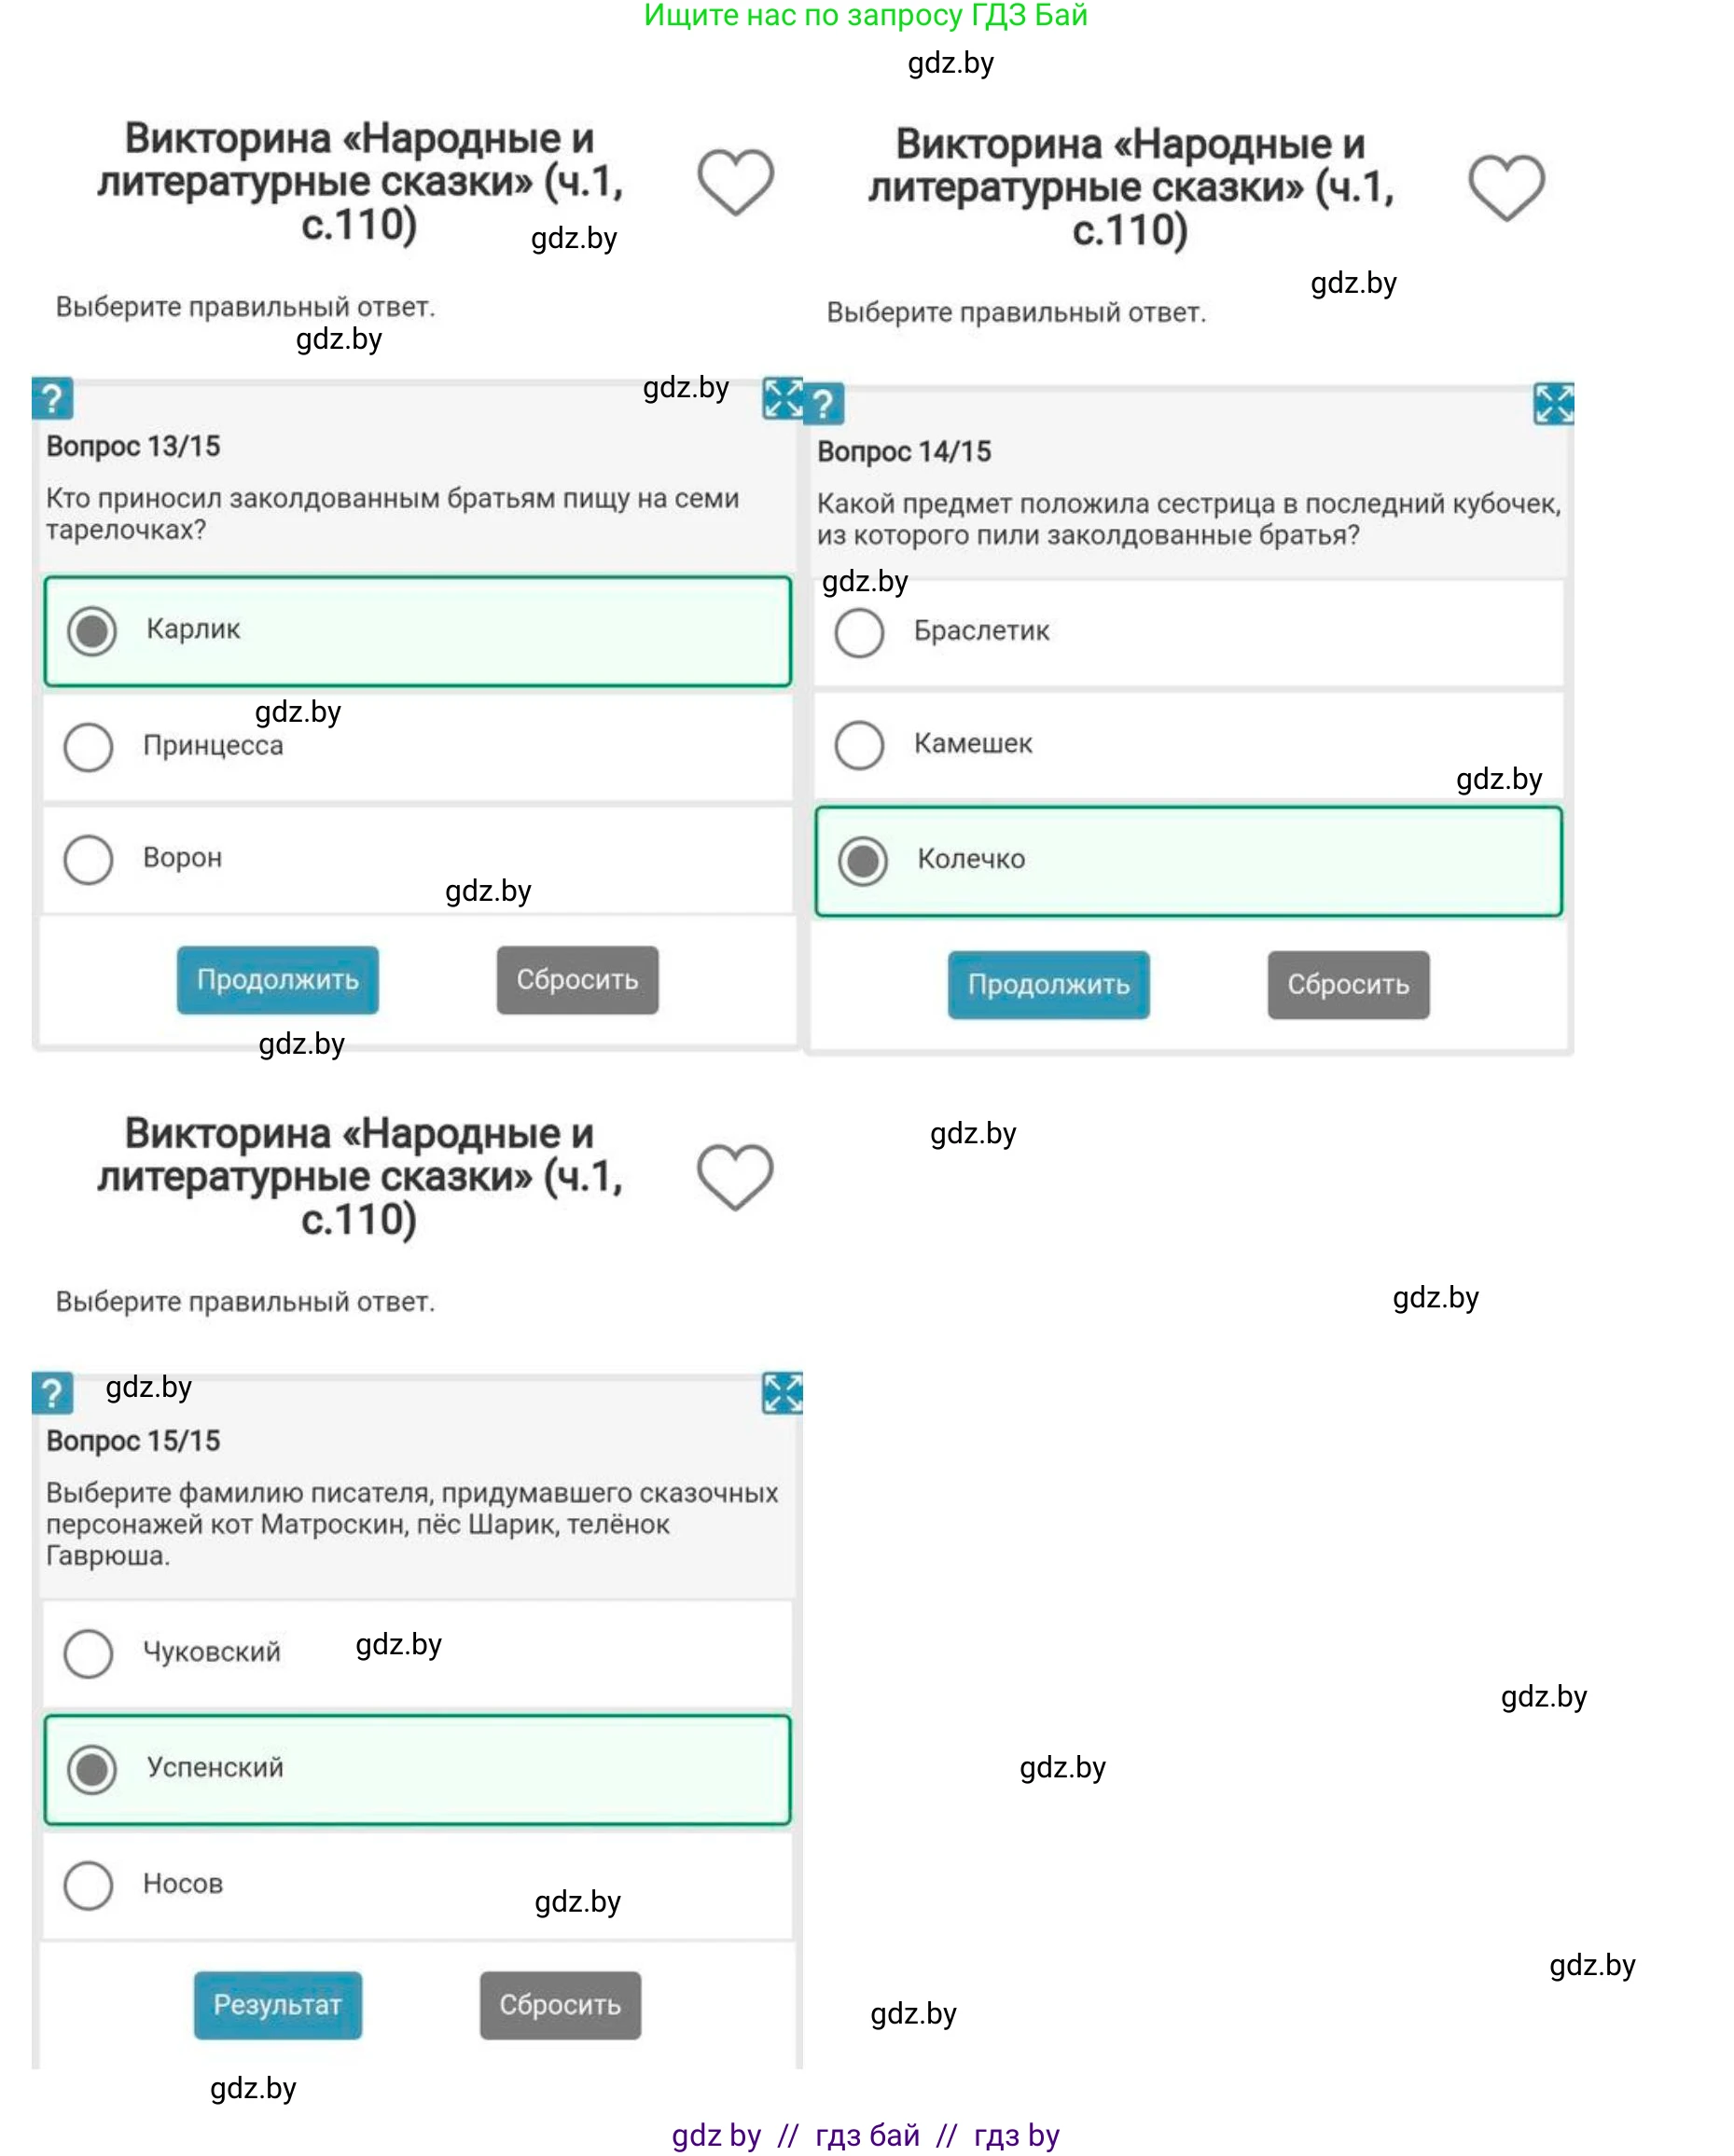Image resolution: width=1734 pixels, height=2156 pixels.
Task: Expand question 15 panel to fullscreen
Action: tap(782, 1392)
